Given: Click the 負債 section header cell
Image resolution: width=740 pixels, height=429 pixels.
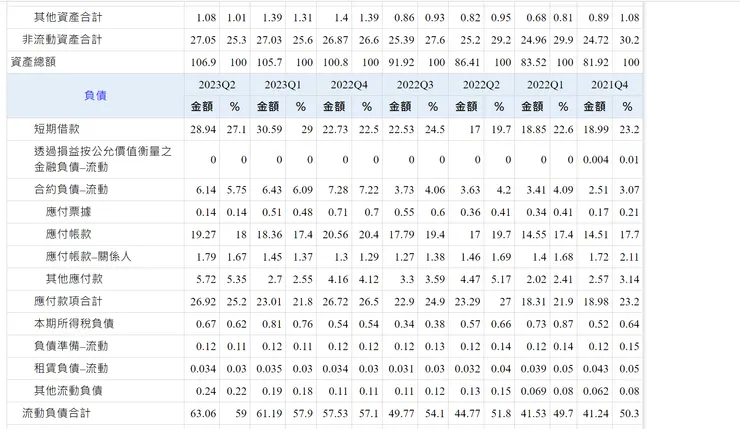Looking at the screenshot, I should (95, 96).
